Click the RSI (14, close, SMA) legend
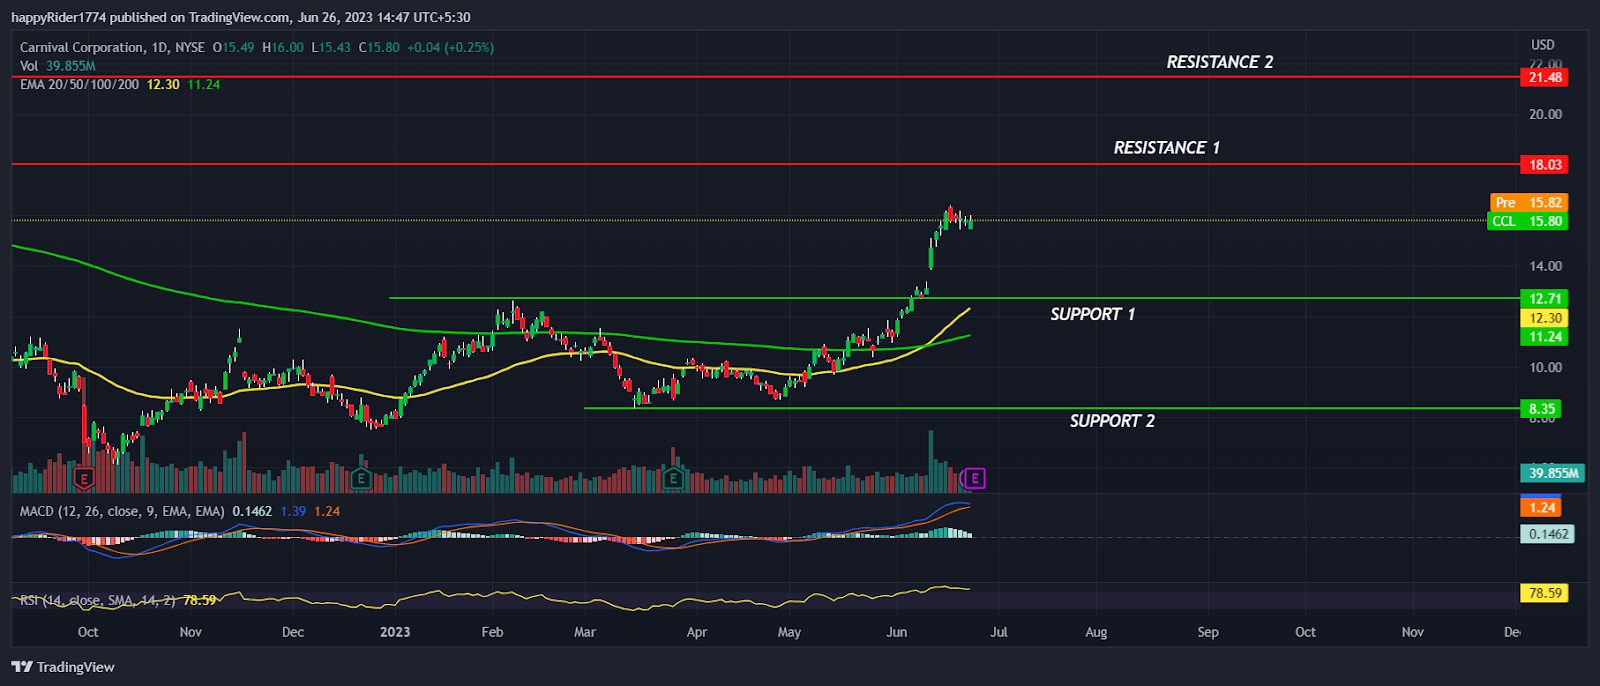Screen dimensions: 1600x686 point(98,600)
